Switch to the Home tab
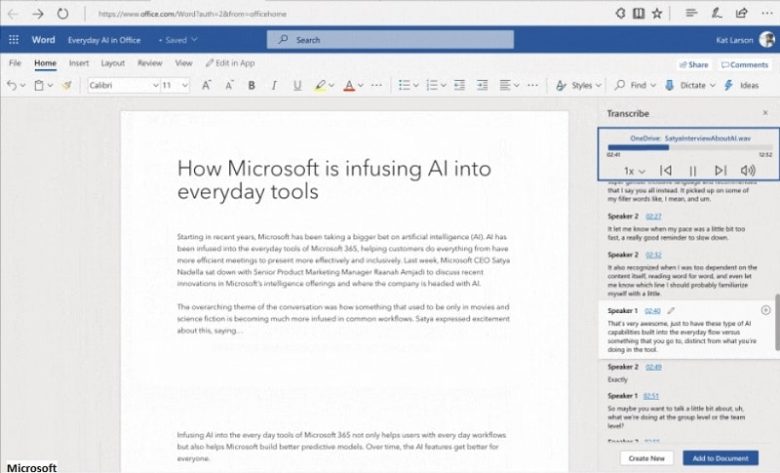Image resolution: width=780 pixels, height=473 pixels. (x=45, y=63)
